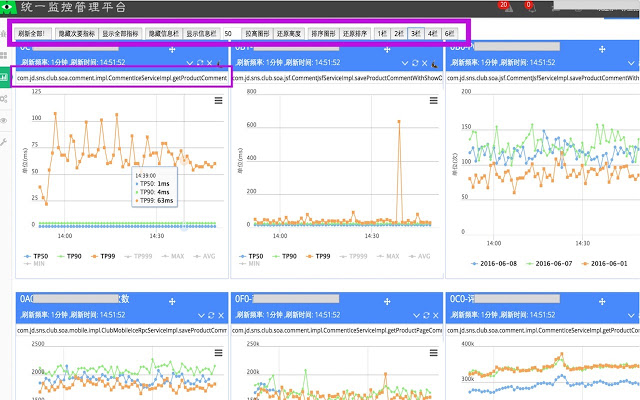The height and width of the screenshot is (400, 640).
Task: Open the eye icon in left sidebar
Action: 4,120
